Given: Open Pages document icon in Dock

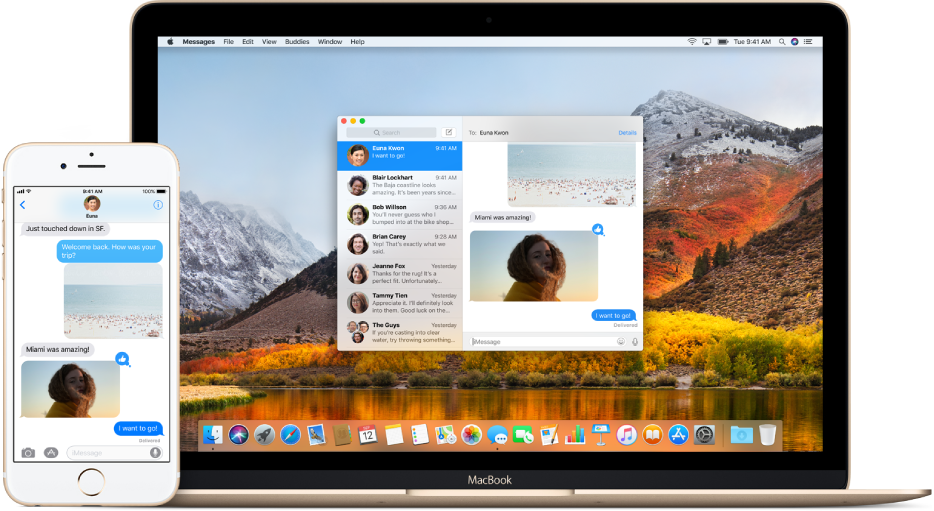Looking at the screenshot, I should (549, 435).
